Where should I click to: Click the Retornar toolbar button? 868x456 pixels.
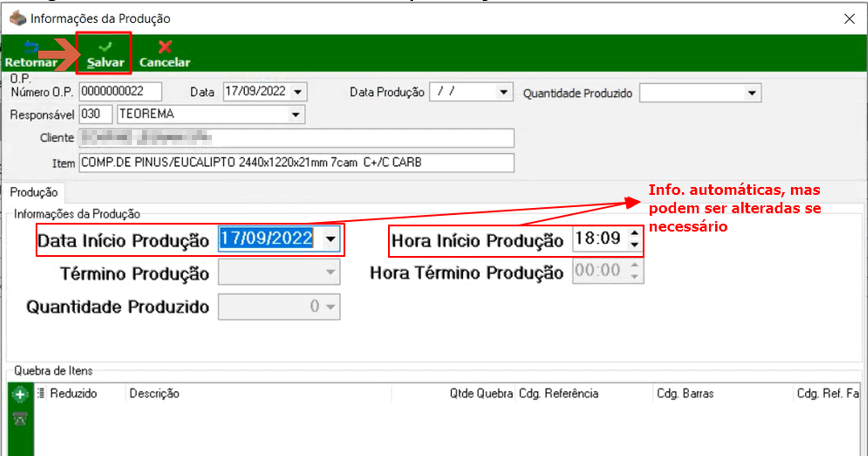click(x=30, y=54)
